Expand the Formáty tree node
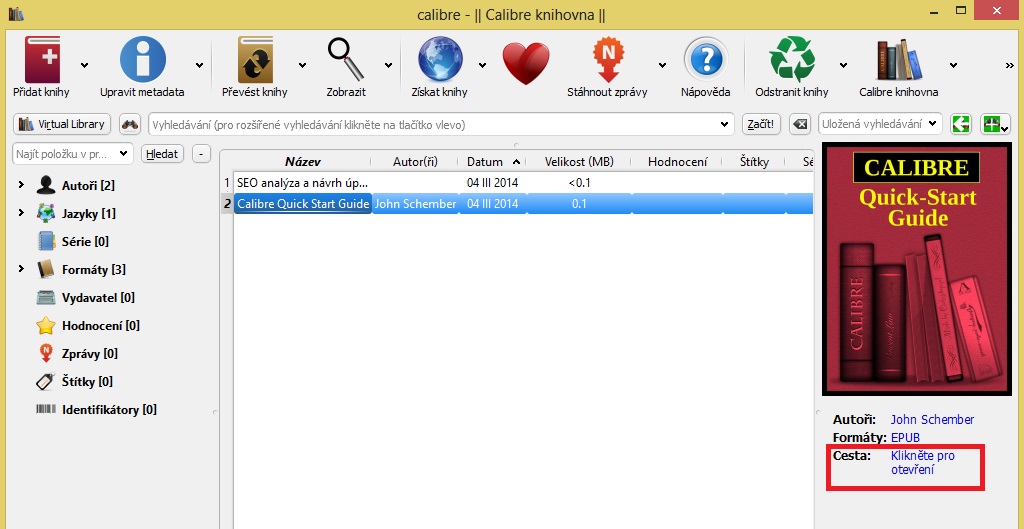This screenshot has height=529, width=1024. 22,268
